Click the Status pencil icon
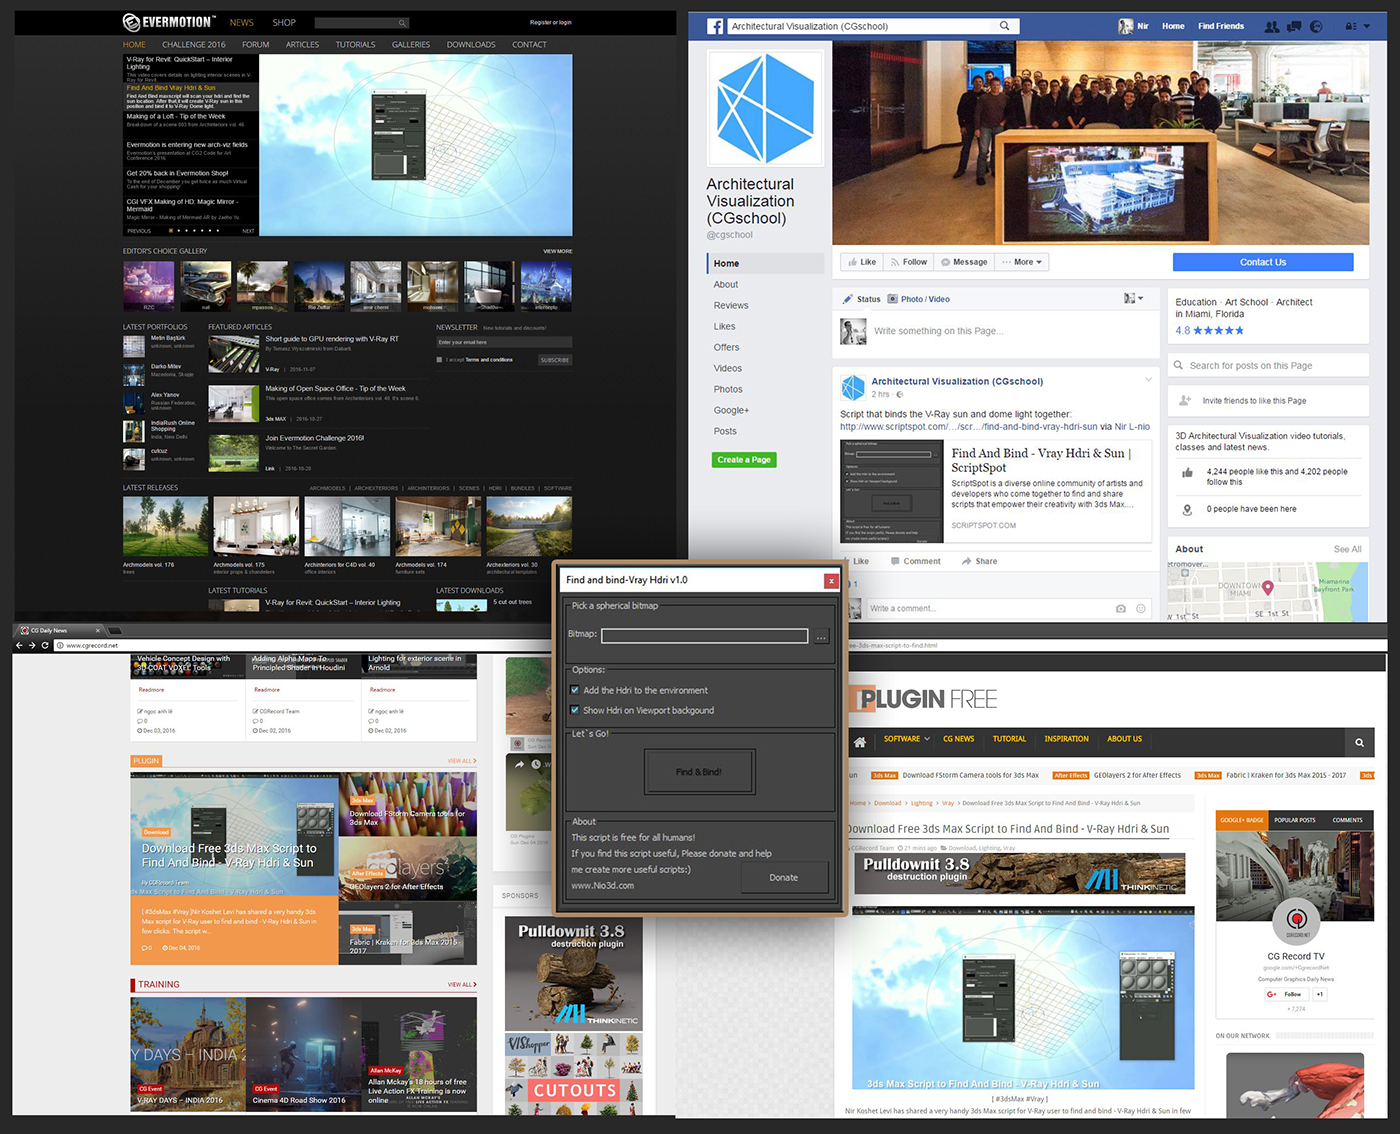1400x1134 pixels. [x=848, y=299]
